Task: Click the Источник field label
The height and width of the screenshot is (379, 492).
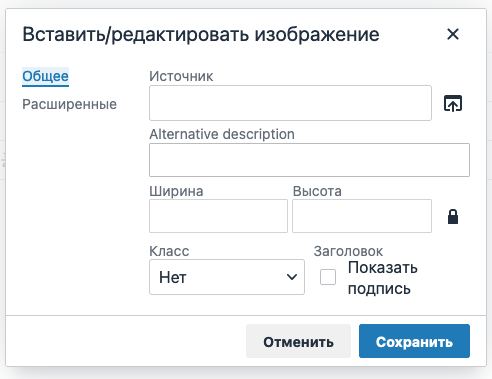Action: (181, 76)
